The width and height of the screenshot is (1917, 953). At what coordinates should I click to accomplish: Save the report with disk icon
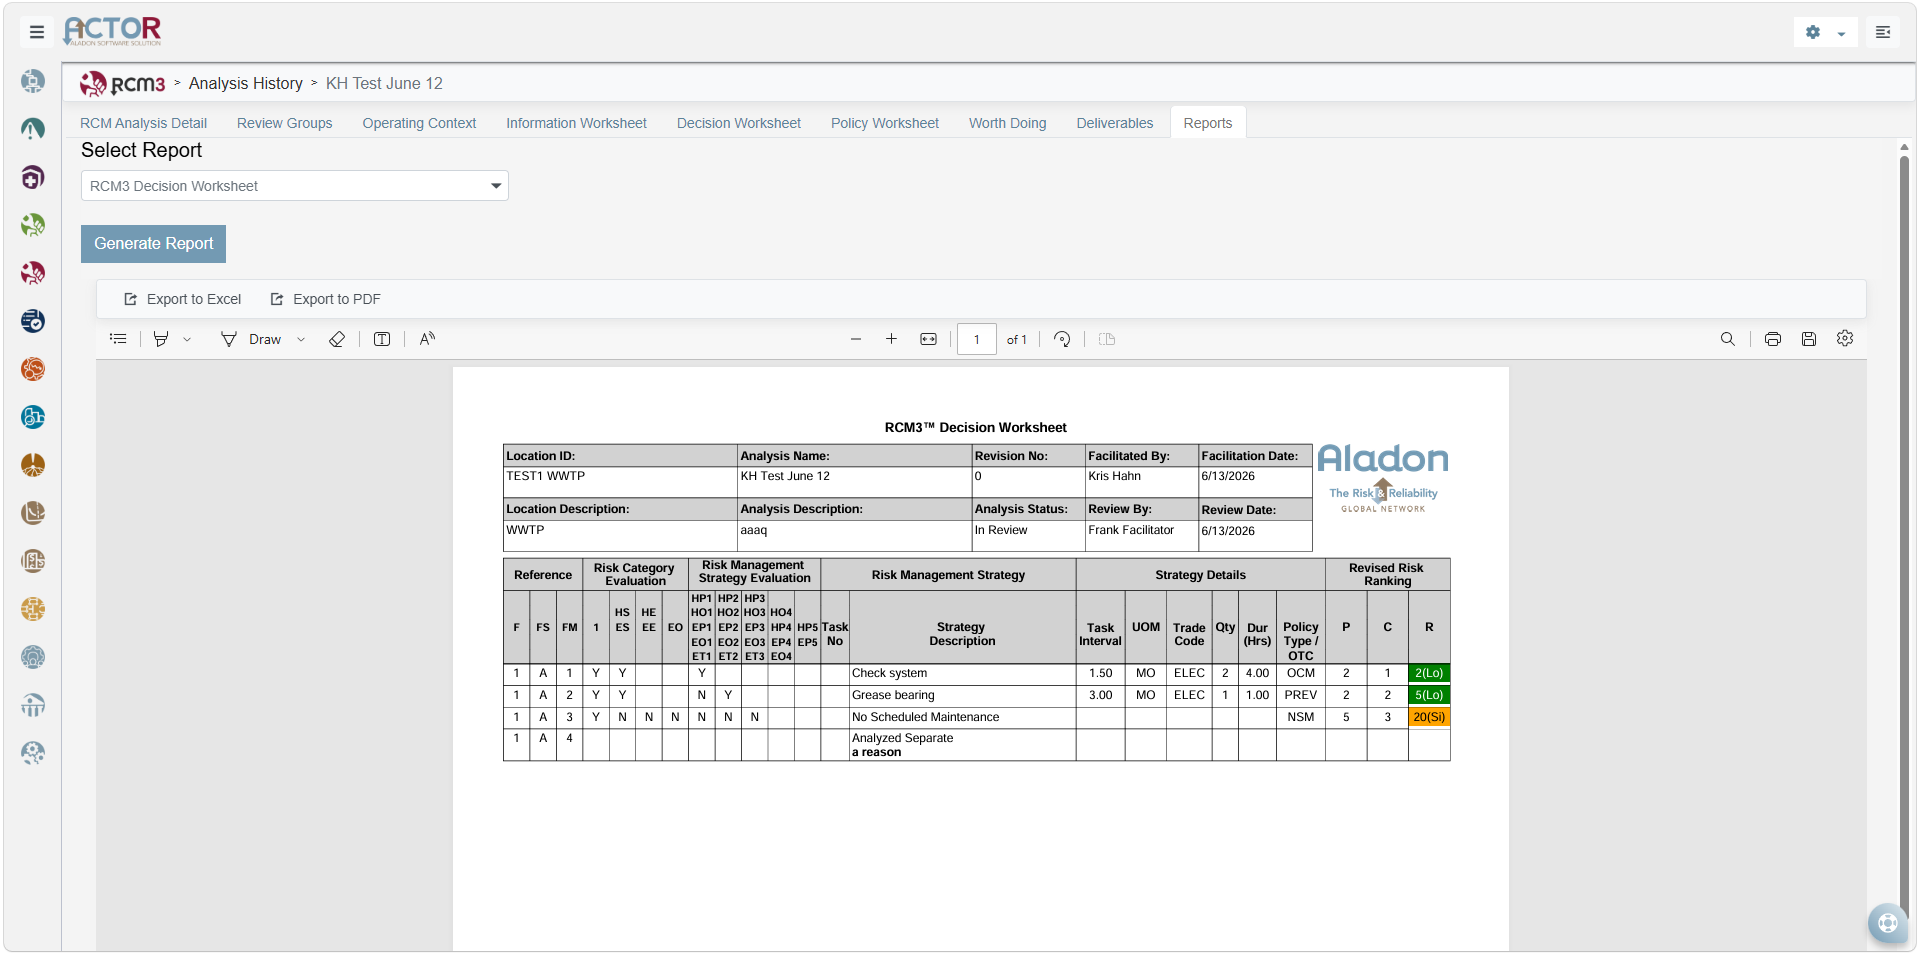tap(1809, 339)
